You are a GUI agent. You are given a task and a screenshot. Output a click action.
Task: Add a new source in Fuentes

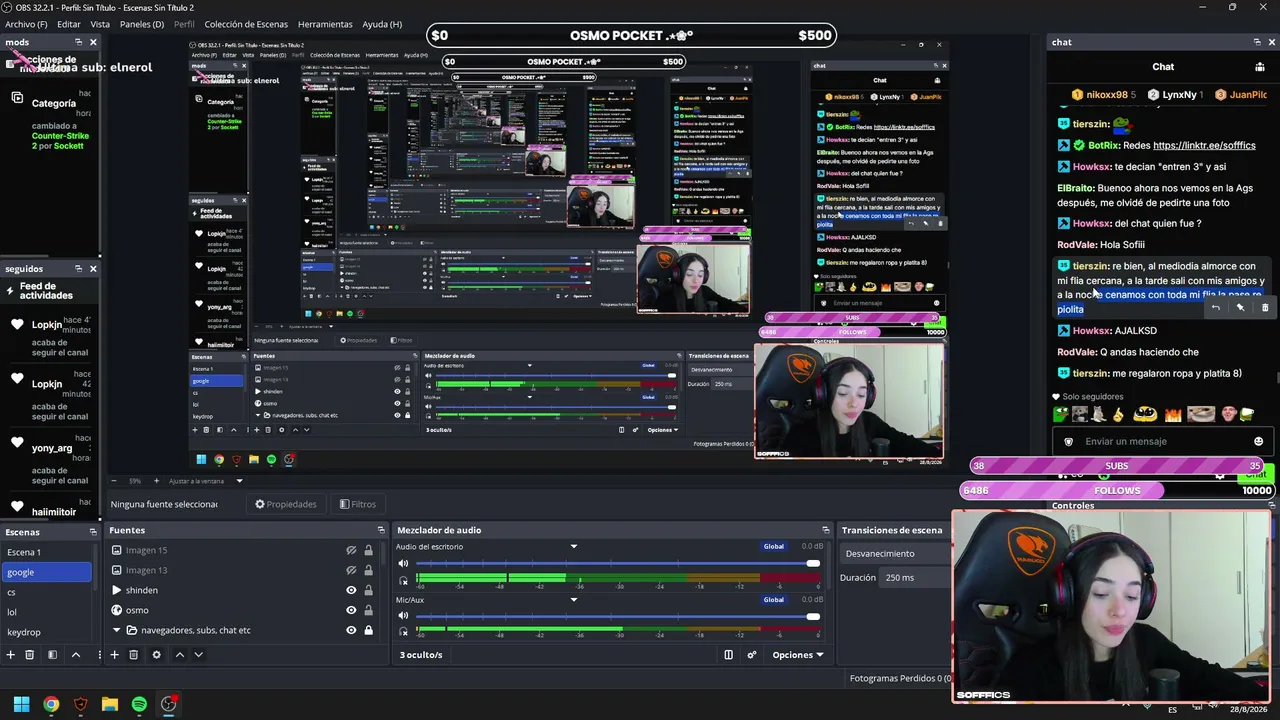tap(114, 655)
